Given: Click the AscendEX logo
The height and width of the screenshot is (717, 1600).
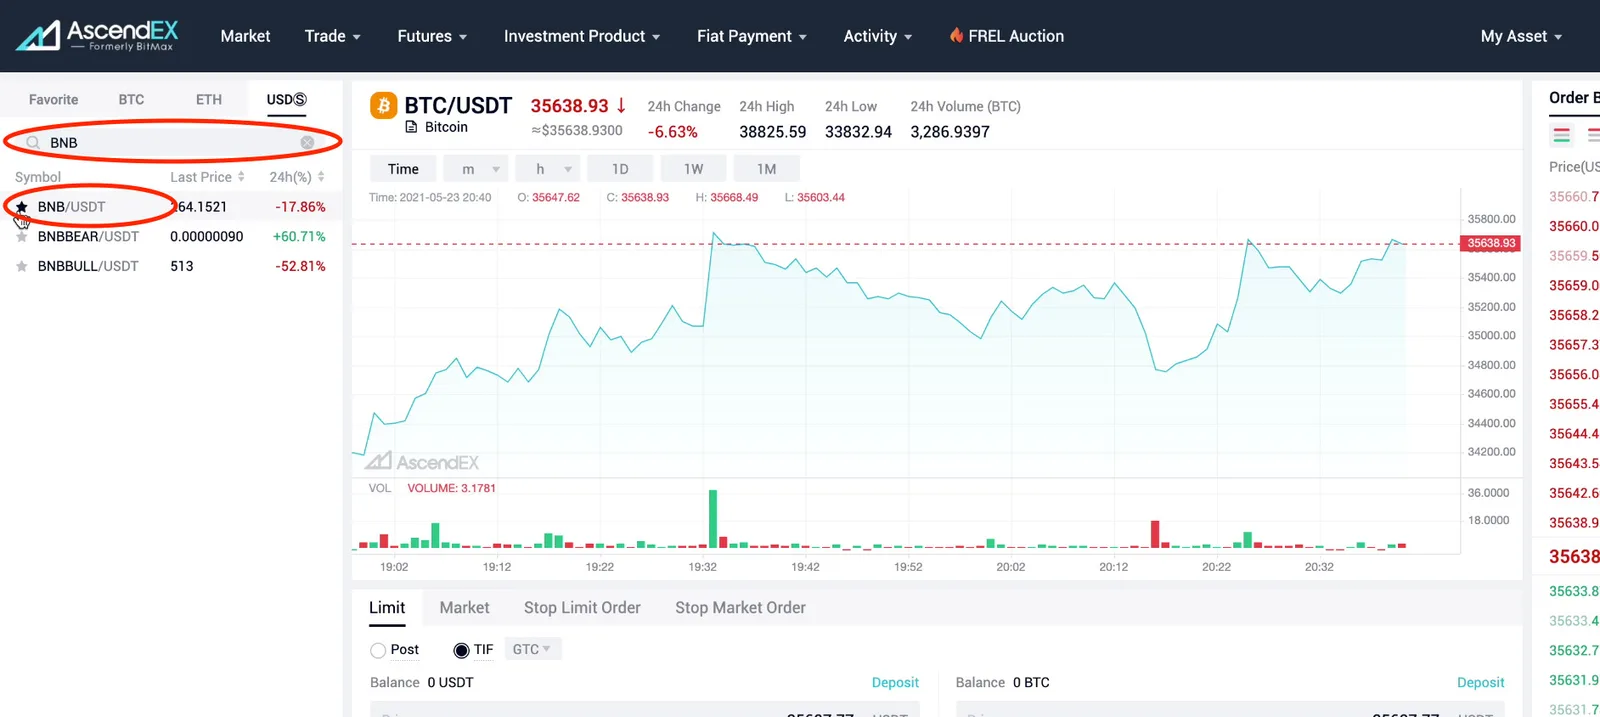Looking at the screenshot, I should point(97,36).
